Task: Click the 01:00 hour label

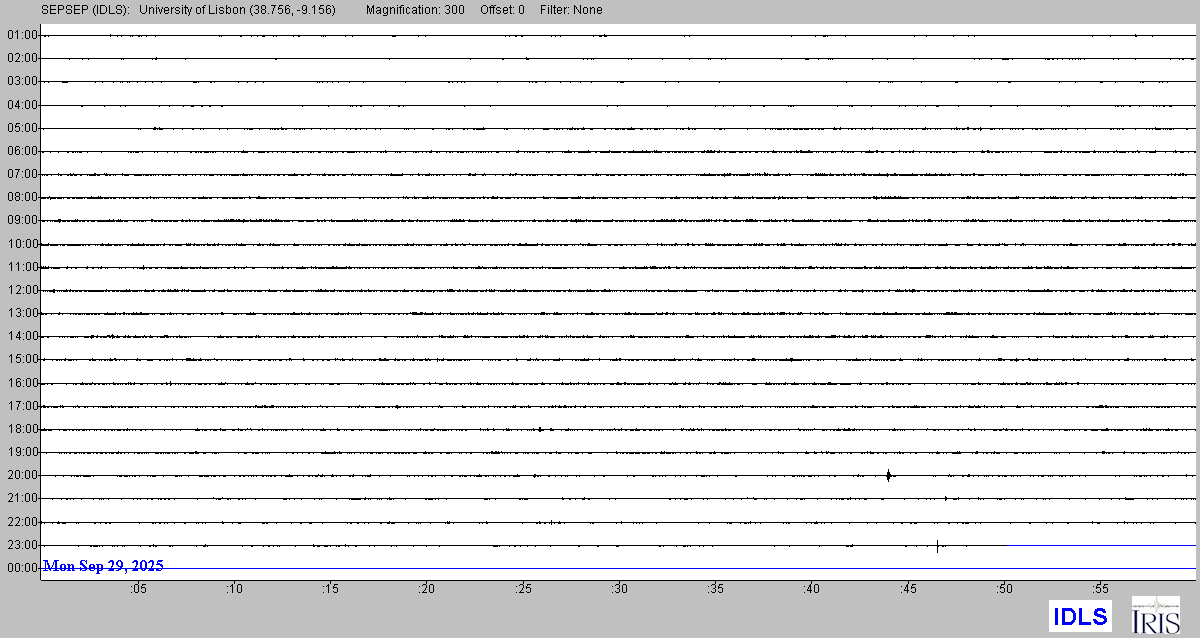Action: pyautogui.click(x=22, y=35)
